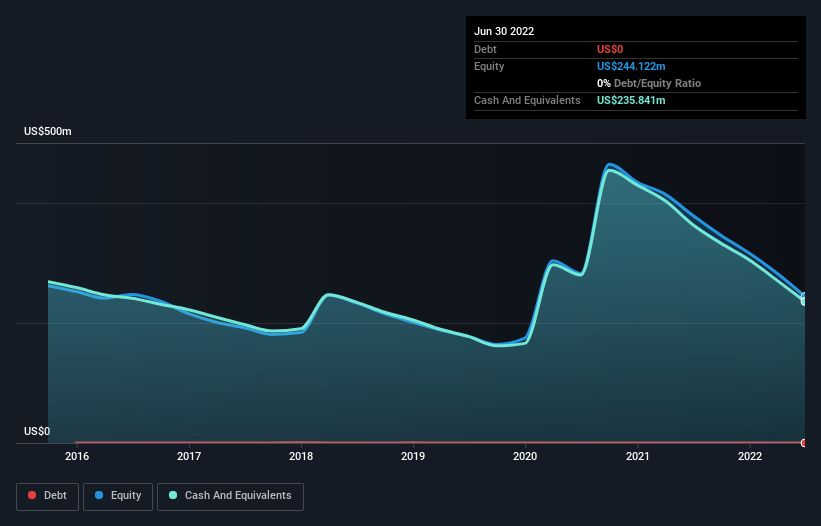Viewport: 821px width, 526px height.
Task: Click the blue Equity legend dot
Action: point(99,495)
